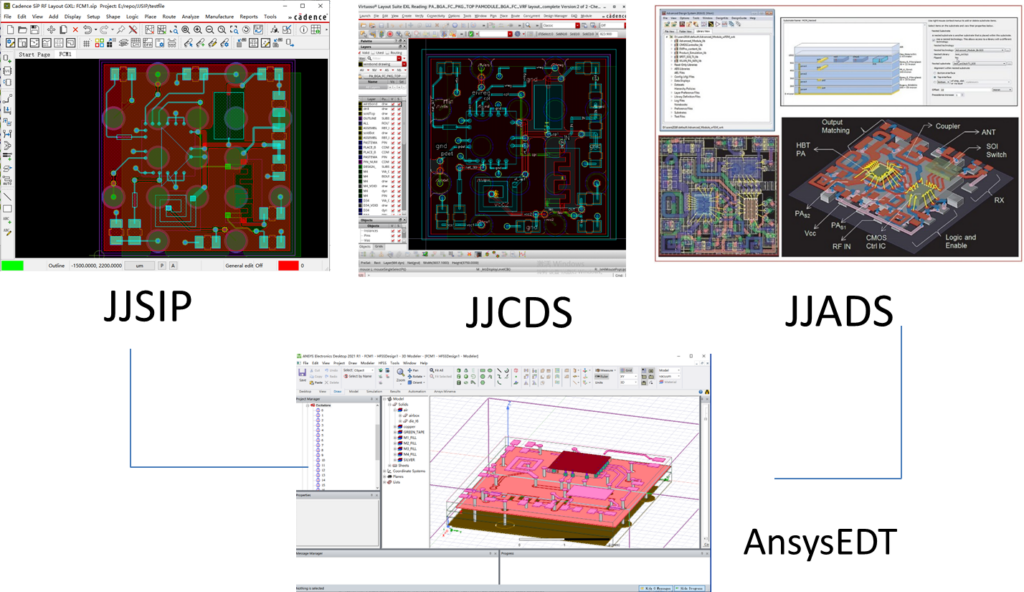
Task: Select Desktop ribbon tab in Ansys
Action: pyautogui.click(x=305, y=391)
